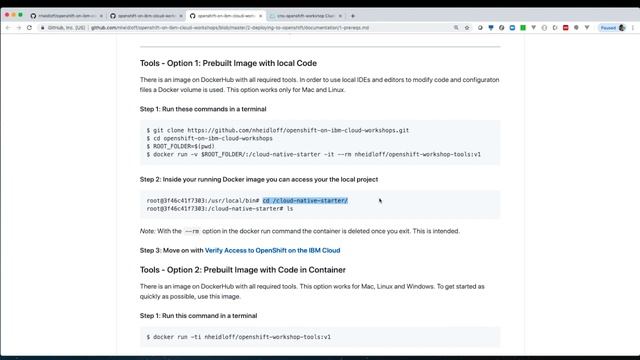This screenshot has width=640, height=360.
Task: Close the cns-openshift-workshop tab
Action: (x=340, y=16)
